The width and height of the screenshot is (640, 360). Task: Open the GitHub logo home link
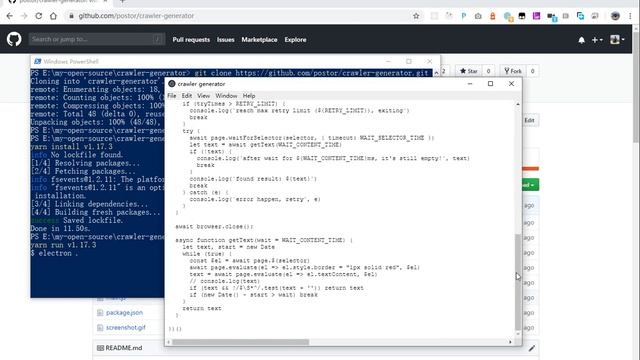[x=14, y=39]
